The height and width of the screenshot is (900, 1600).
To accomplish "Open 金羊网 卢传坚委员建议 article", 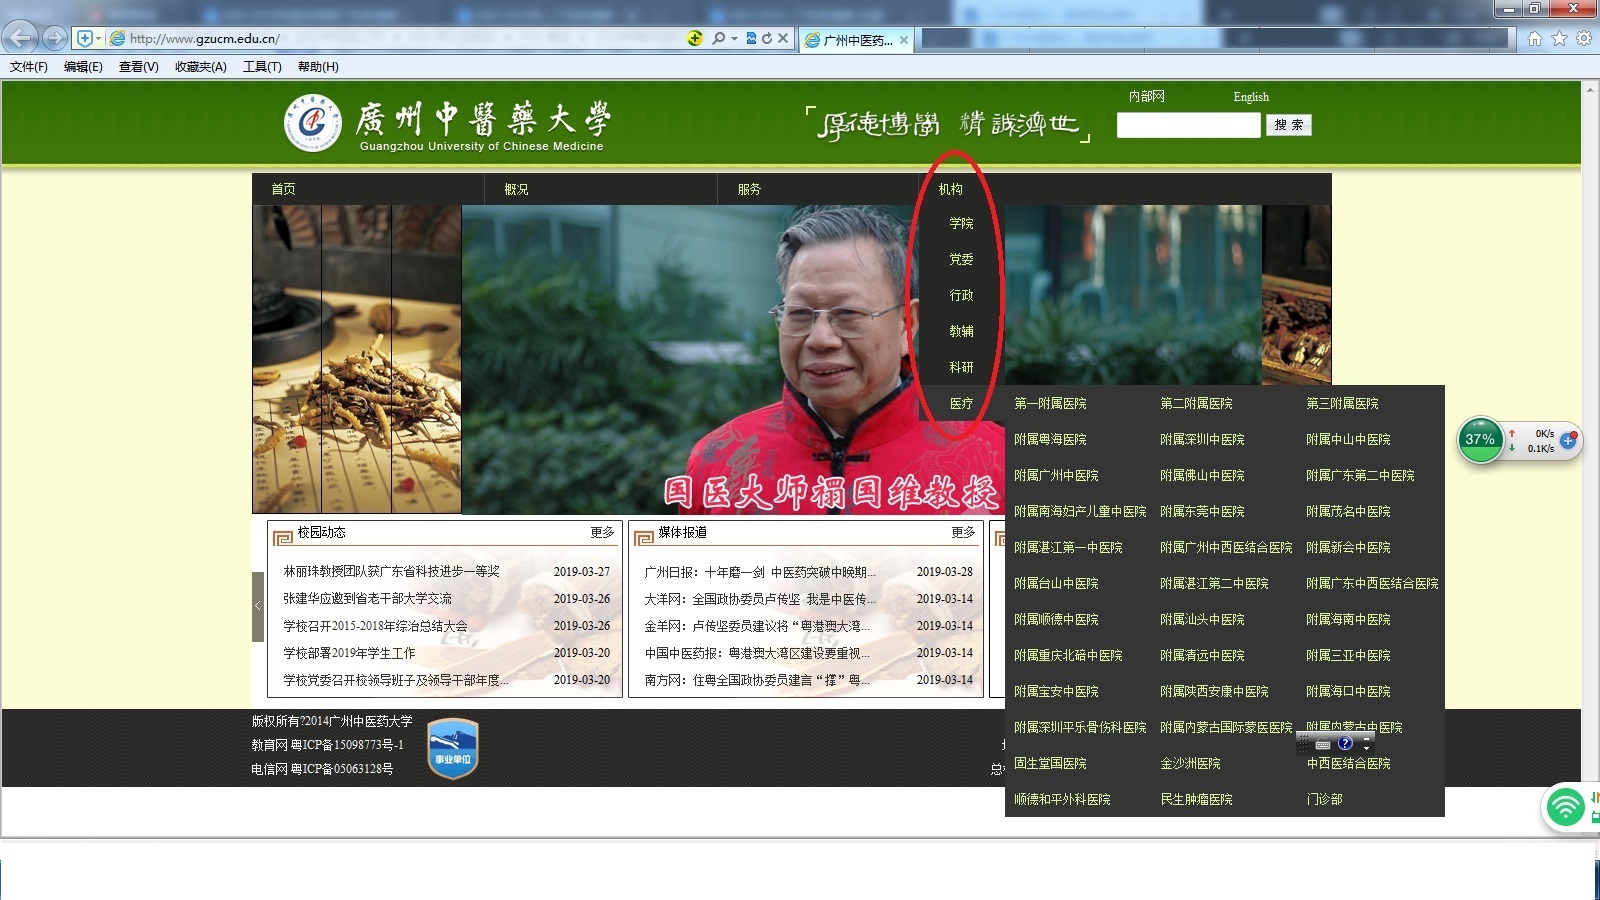I will coord(758,626).
